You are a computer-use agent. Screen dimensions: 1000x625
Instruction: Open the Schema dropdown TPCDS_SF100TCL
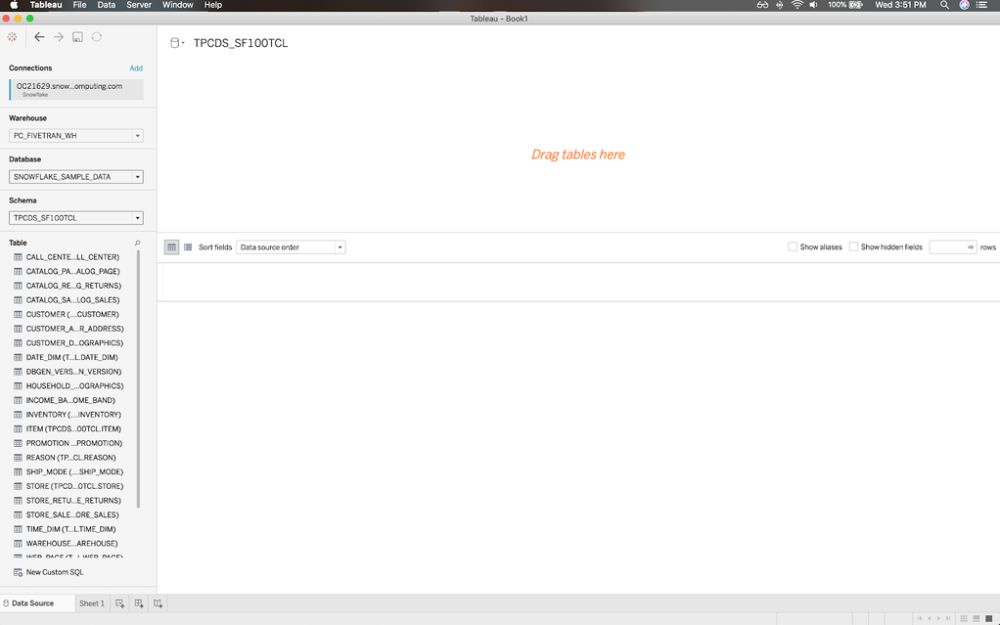coord(76,218)
